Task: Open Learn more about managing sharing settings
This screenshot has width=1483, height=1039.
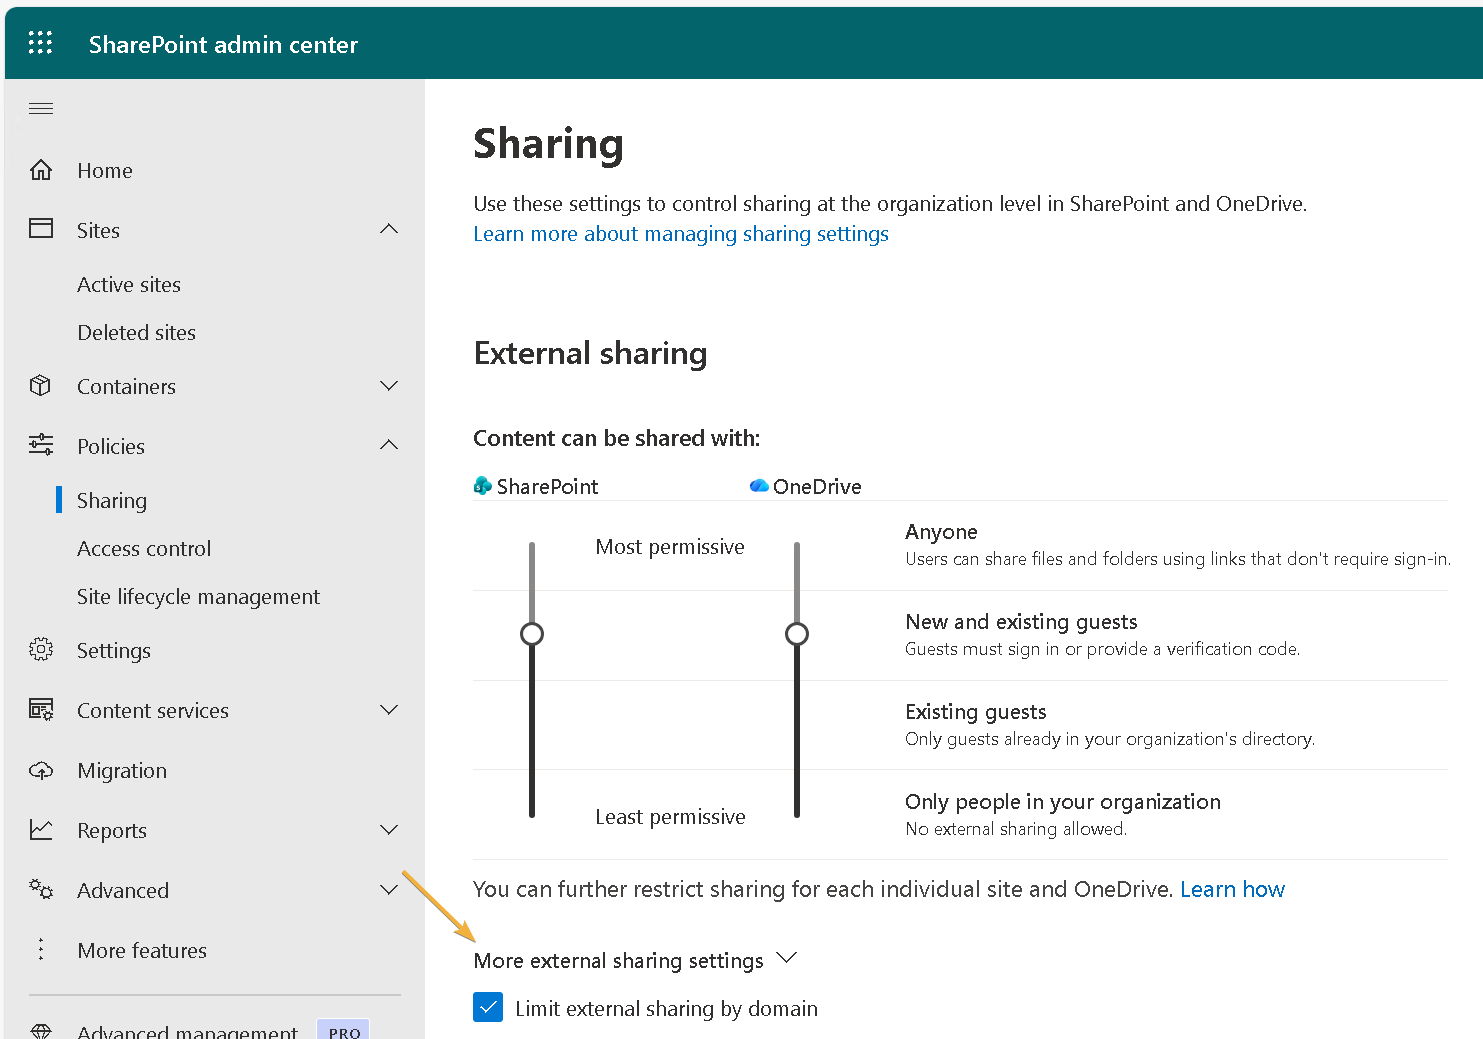Action: click(x=680, y=234)
